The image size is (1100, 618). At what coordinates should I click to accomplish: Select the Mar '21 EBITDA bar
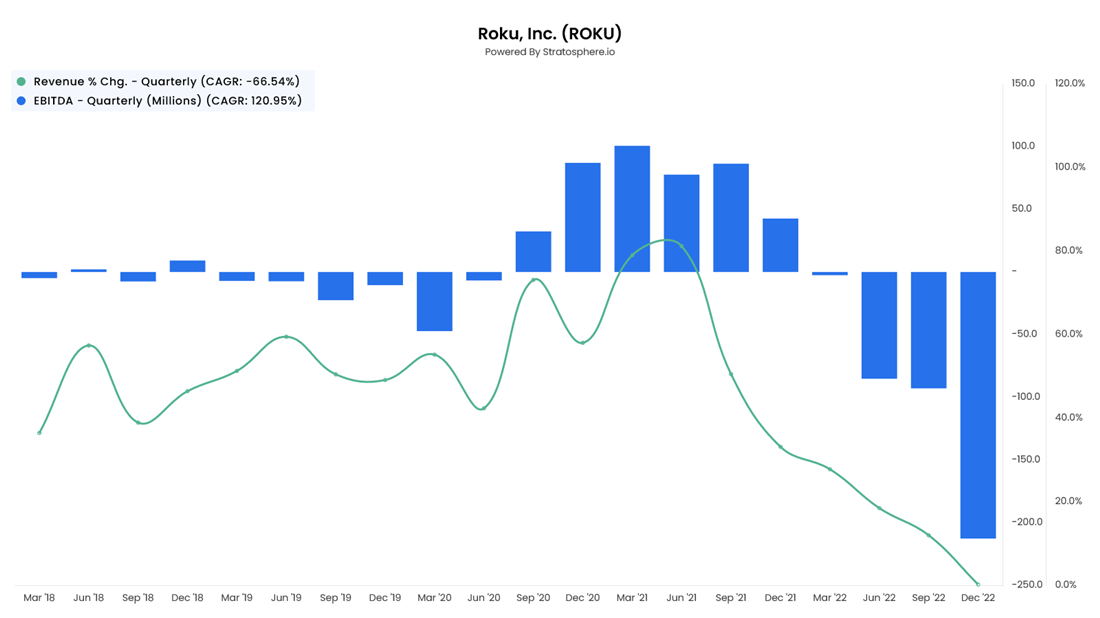tap(632, 209)
